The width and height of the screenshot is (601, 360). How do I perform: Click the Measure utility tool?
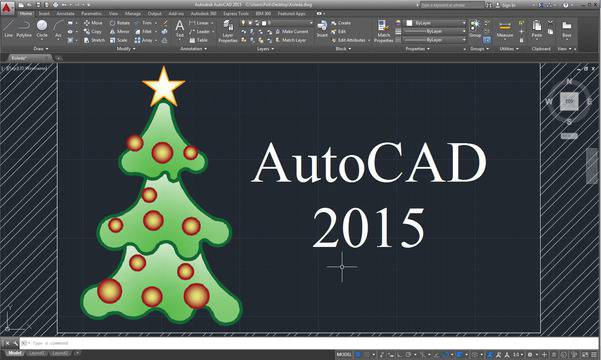(505, 30)
